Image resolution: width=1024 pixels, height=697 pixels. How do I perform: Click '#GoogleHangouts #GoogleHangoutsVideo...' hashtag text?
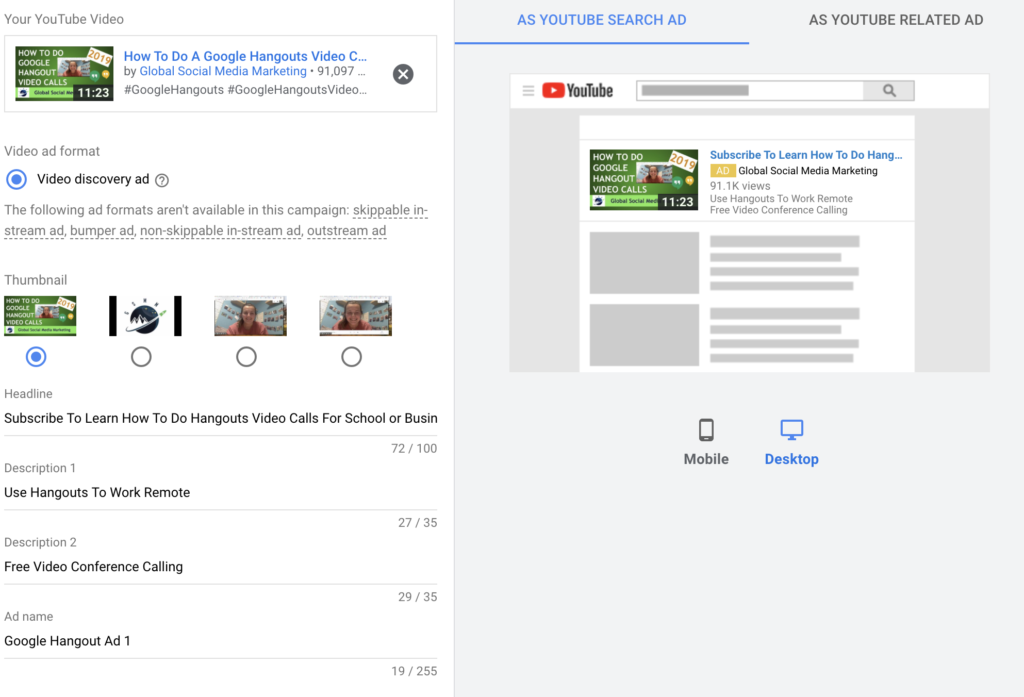(x=245, y=89)
